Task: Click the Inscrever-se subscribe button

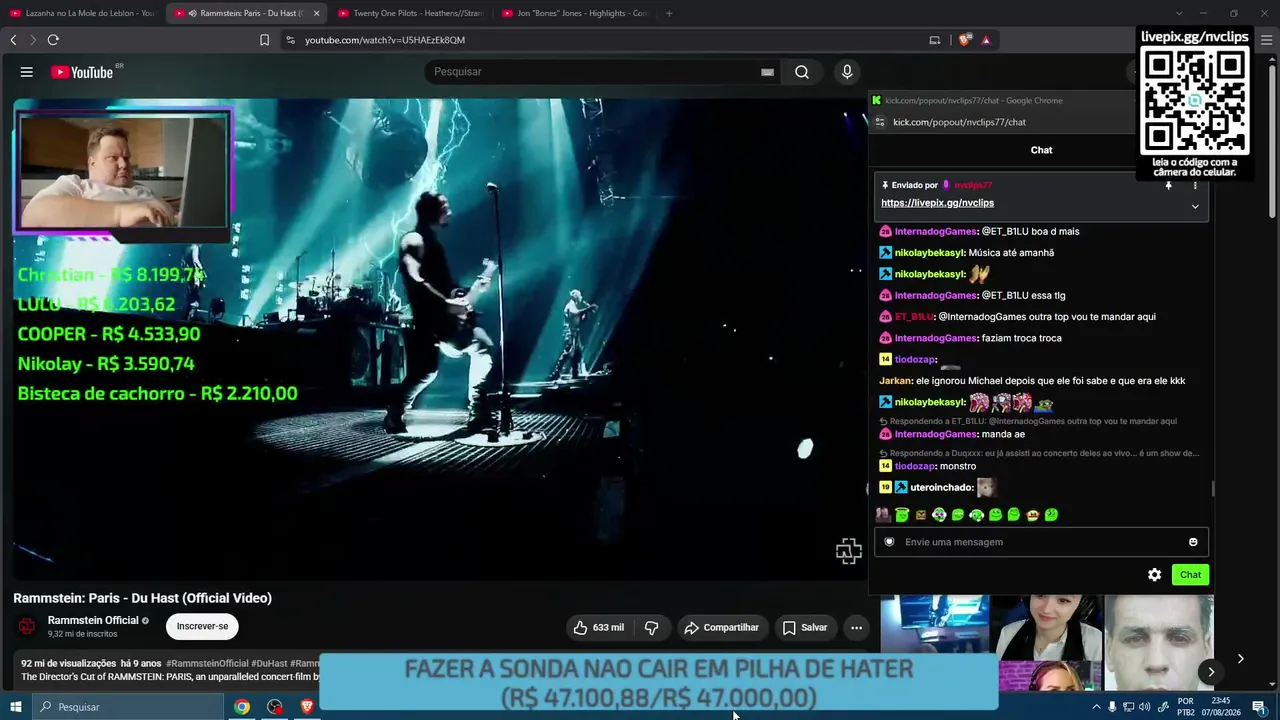Action: (202, 627)
